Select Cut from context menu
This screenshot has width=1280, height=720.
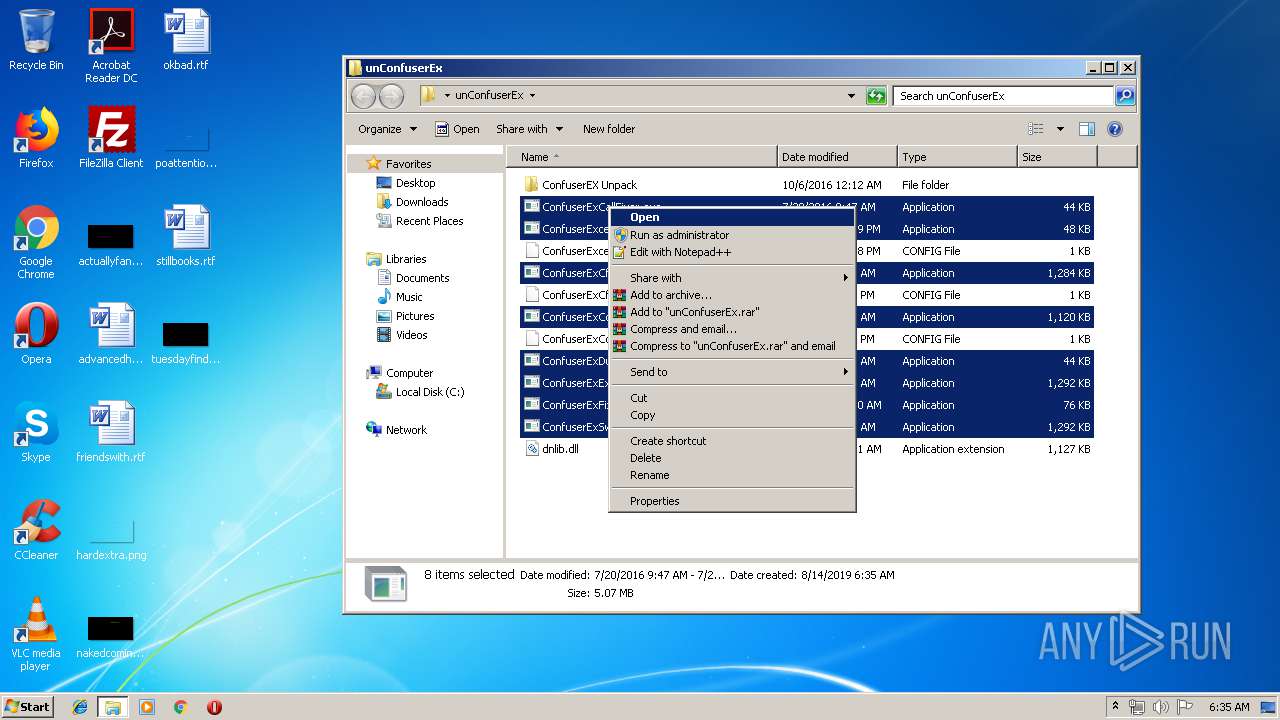(x=732, y=398)
